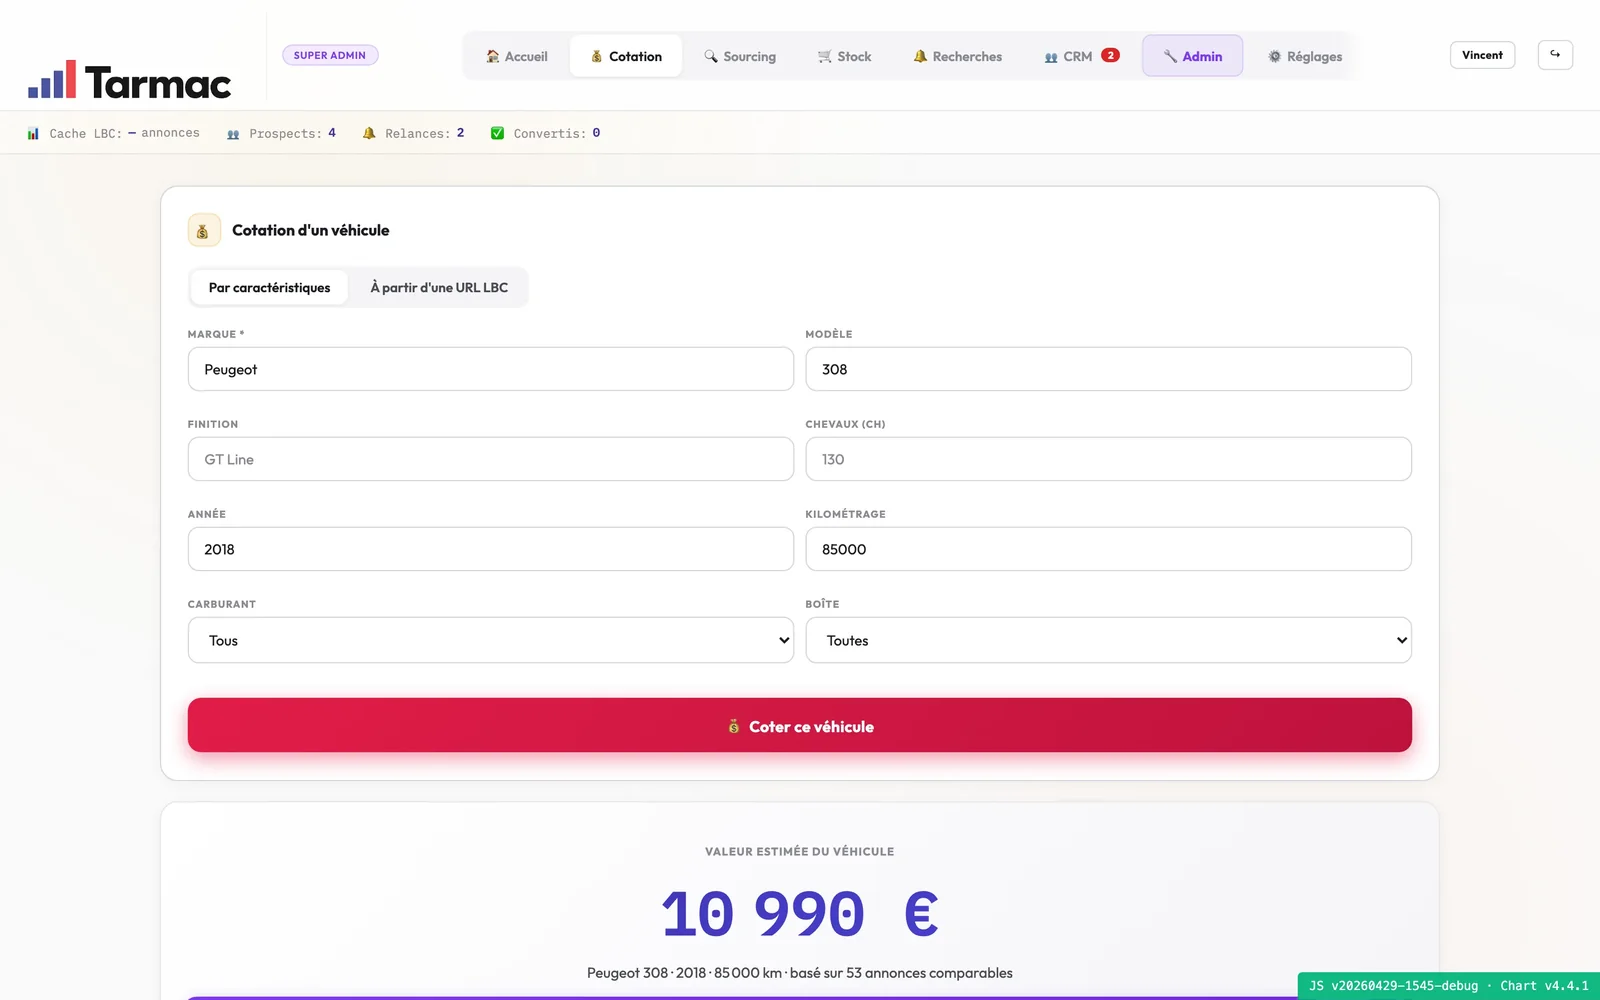Open the Accueil tab

(517, 56)
